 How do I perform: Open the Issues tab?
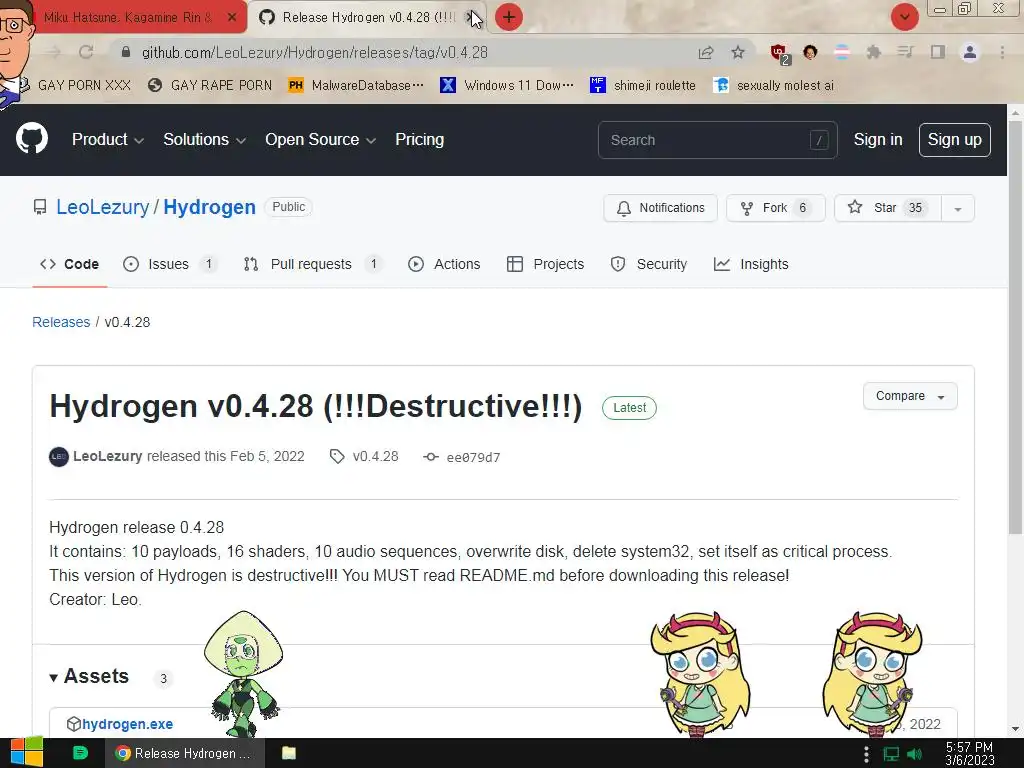coord(169,264)
